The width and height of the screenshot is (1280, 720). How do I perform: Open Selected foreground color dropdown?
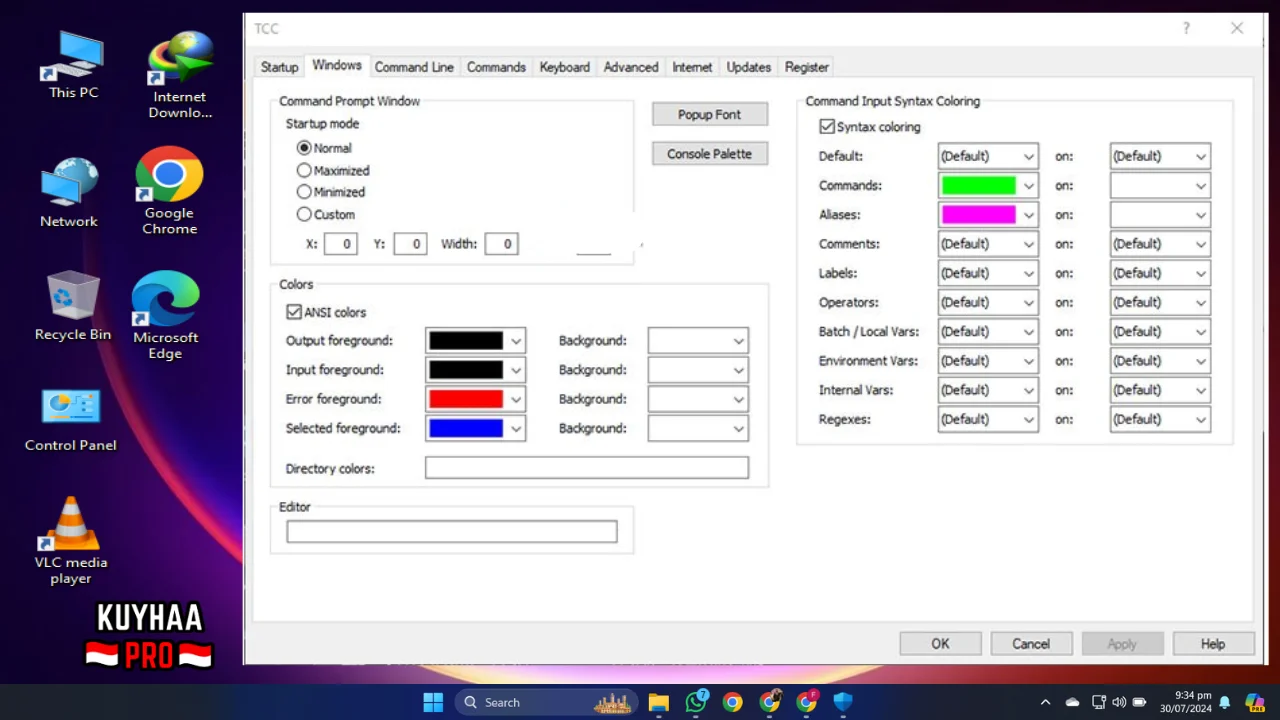click(x=516, y=428)
